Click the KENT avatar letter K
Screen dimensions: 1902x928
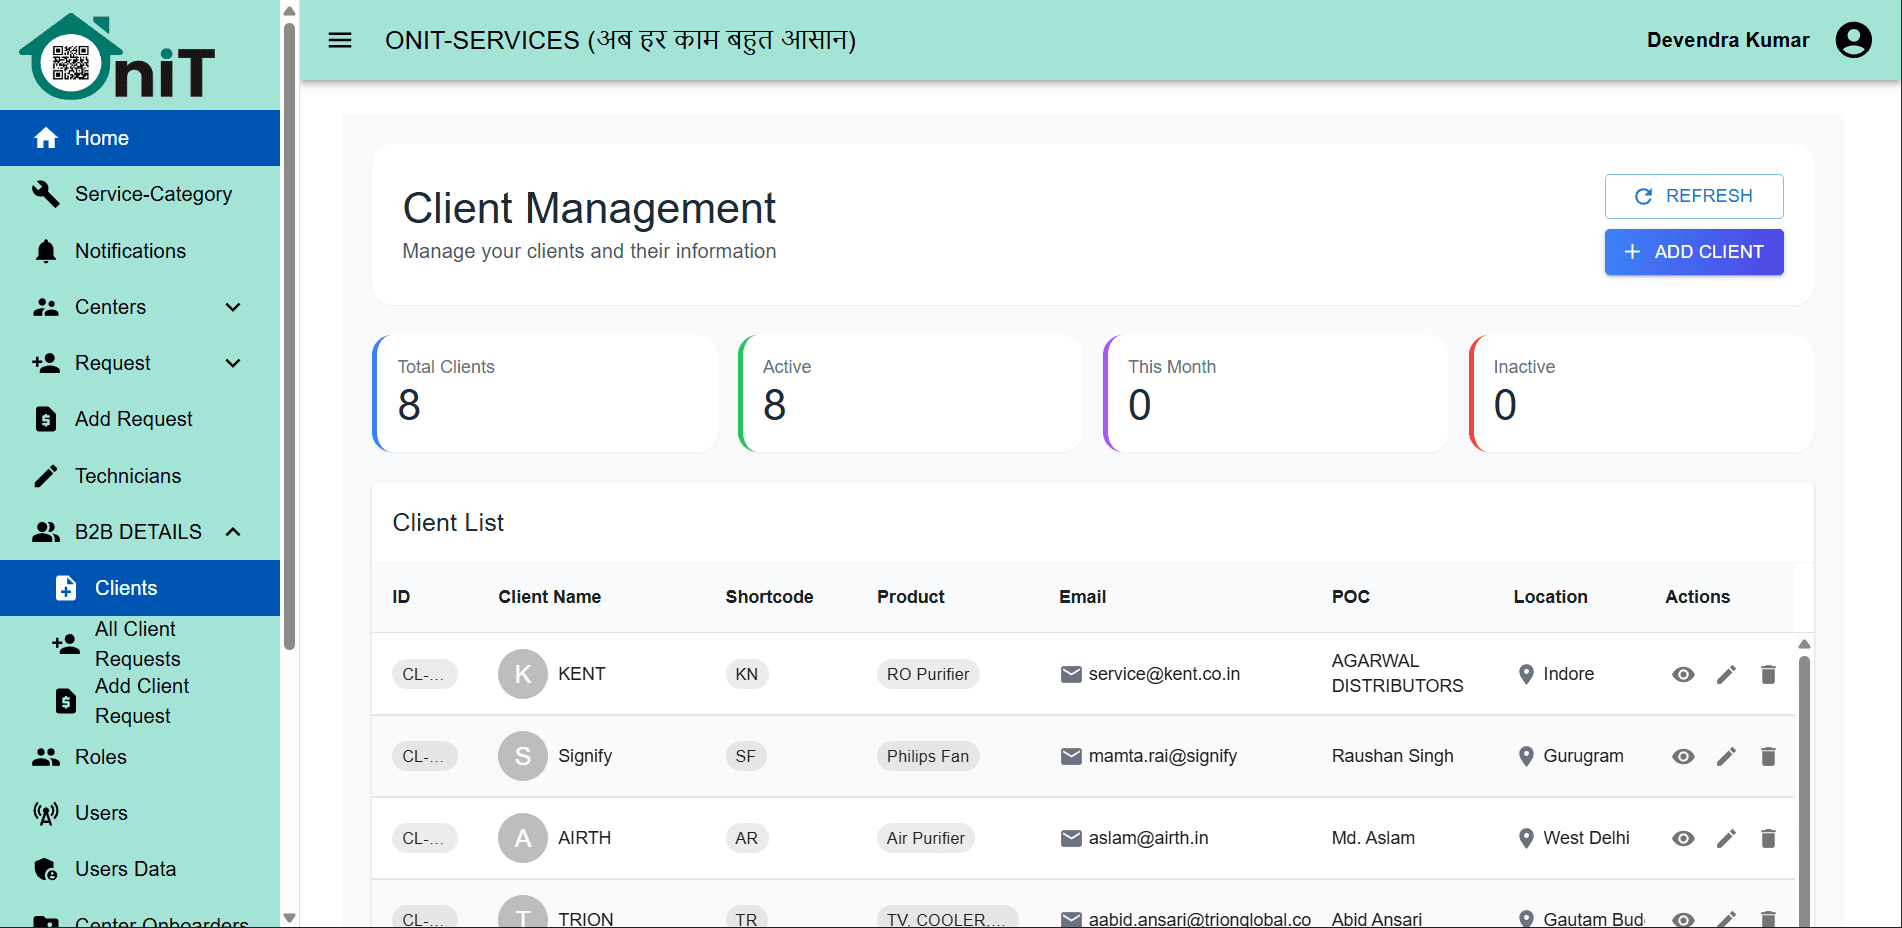[x=523, y=674]
